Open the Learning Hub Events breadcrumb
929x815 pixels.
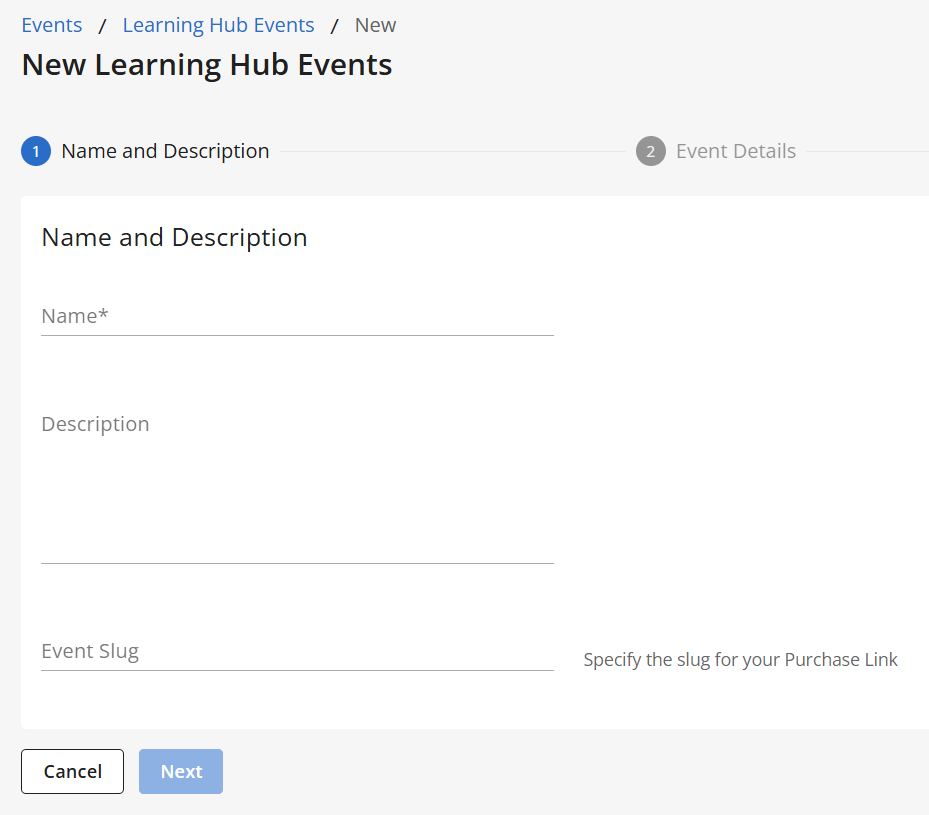218,25
